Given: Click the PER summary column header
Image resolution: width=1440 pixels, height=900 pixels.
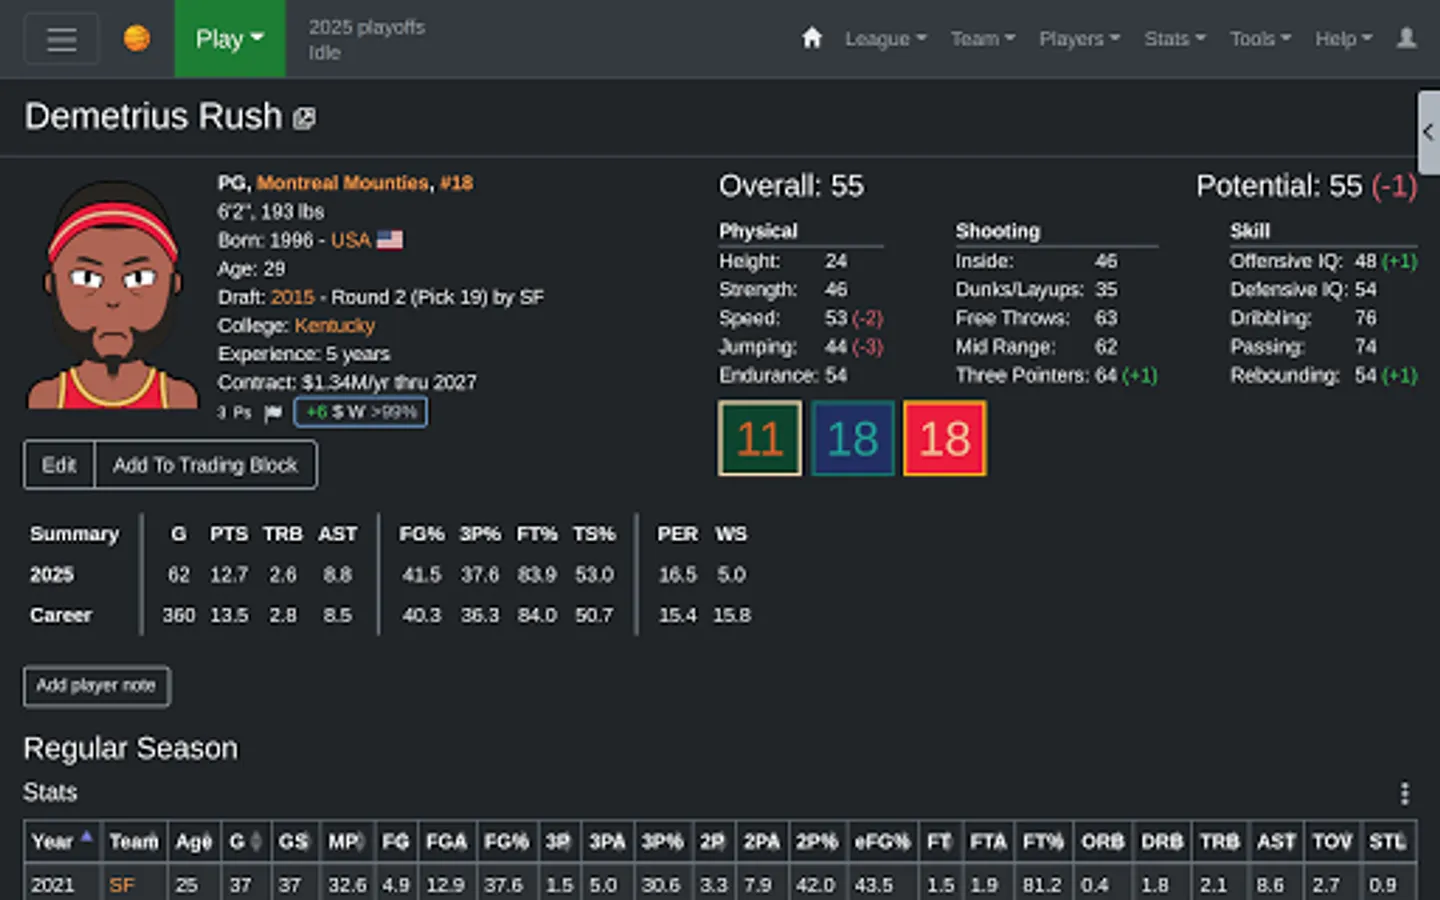Looking at the screenshot, I should pos(677,534).
